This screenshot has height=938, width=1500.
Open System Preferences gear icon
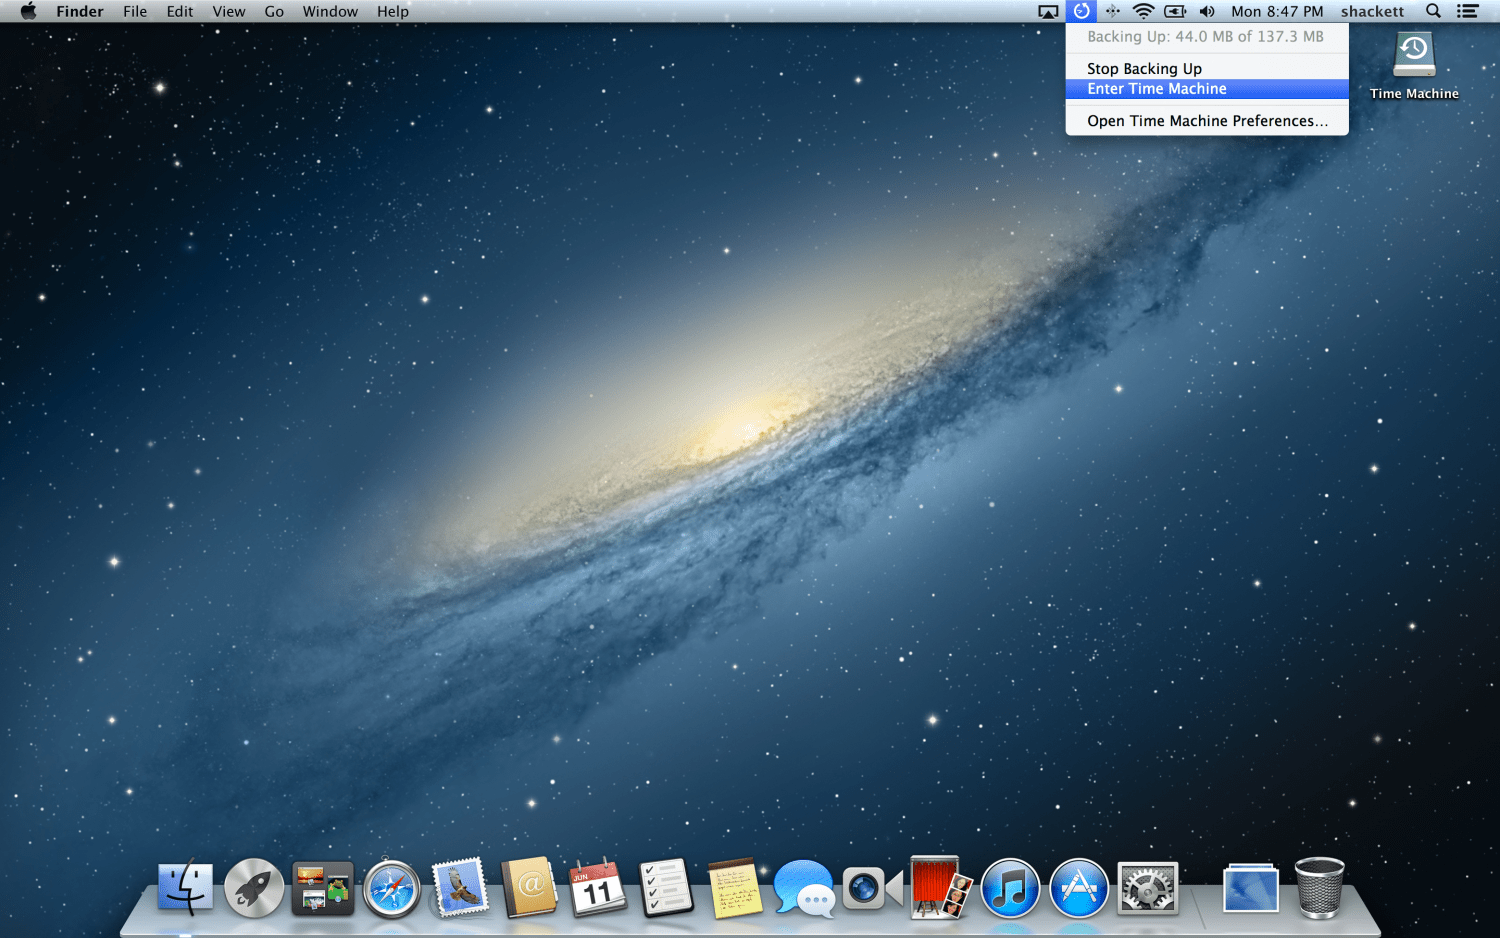[1148, 888]
